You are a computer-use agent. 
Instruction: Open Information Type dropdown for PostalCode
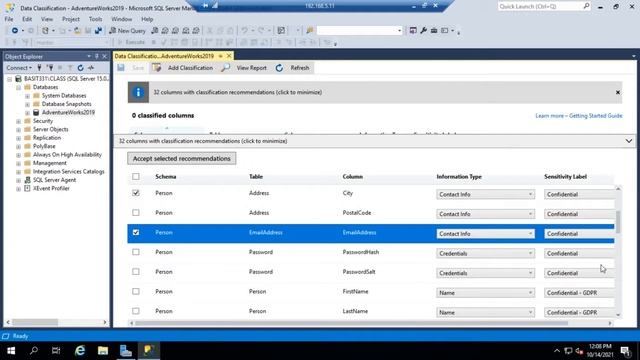[x=485, y=214]
